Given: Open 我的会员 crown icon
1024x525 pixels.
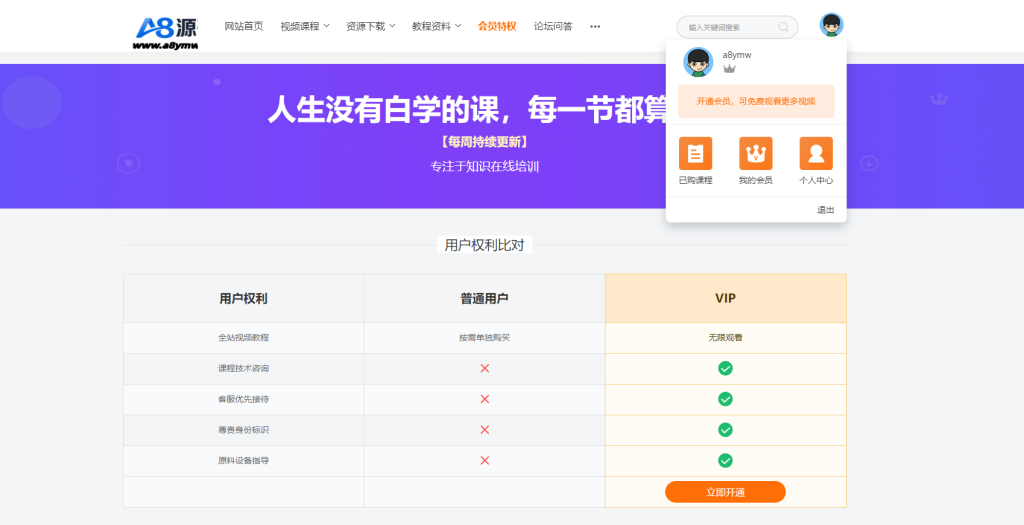Looking at the screenshot, I should 756,153.
